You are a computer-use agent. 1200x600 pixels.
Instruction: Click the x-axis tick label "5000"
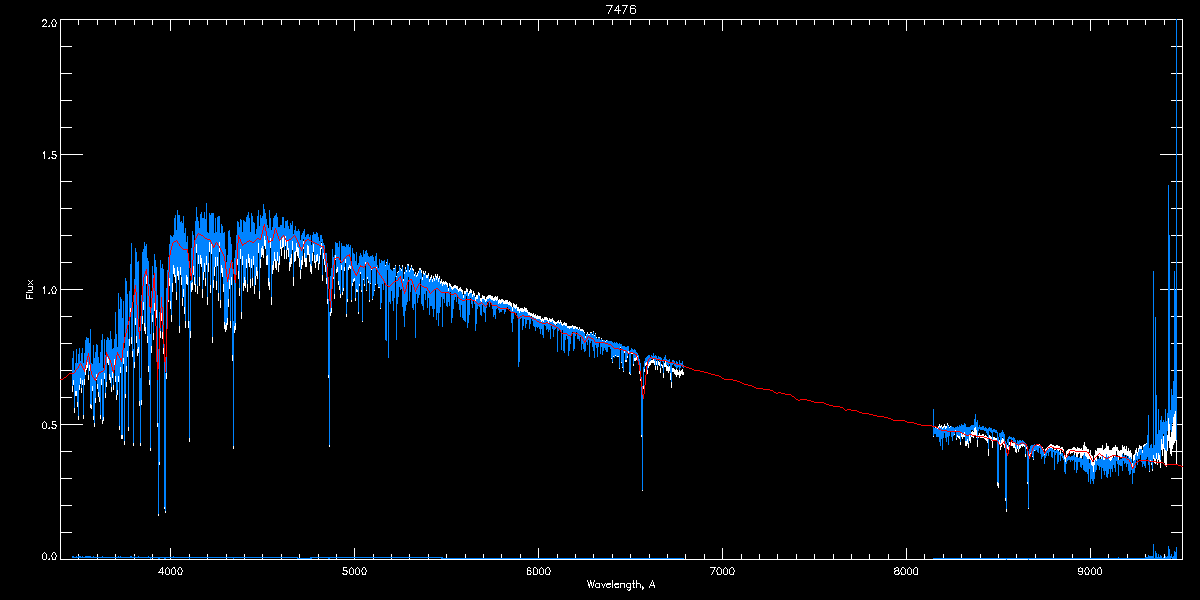[354, 571]
